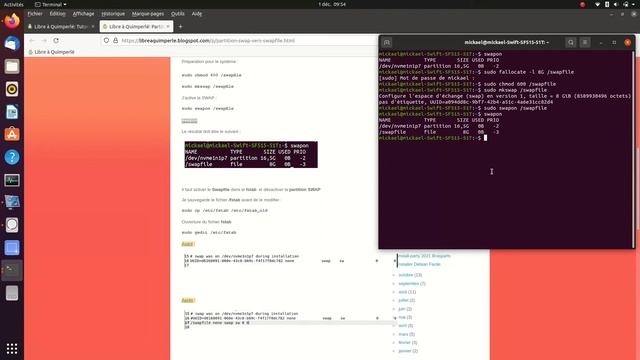Open the Aide menu
This screenshot has height=360, width=640.
coord(197,13)
